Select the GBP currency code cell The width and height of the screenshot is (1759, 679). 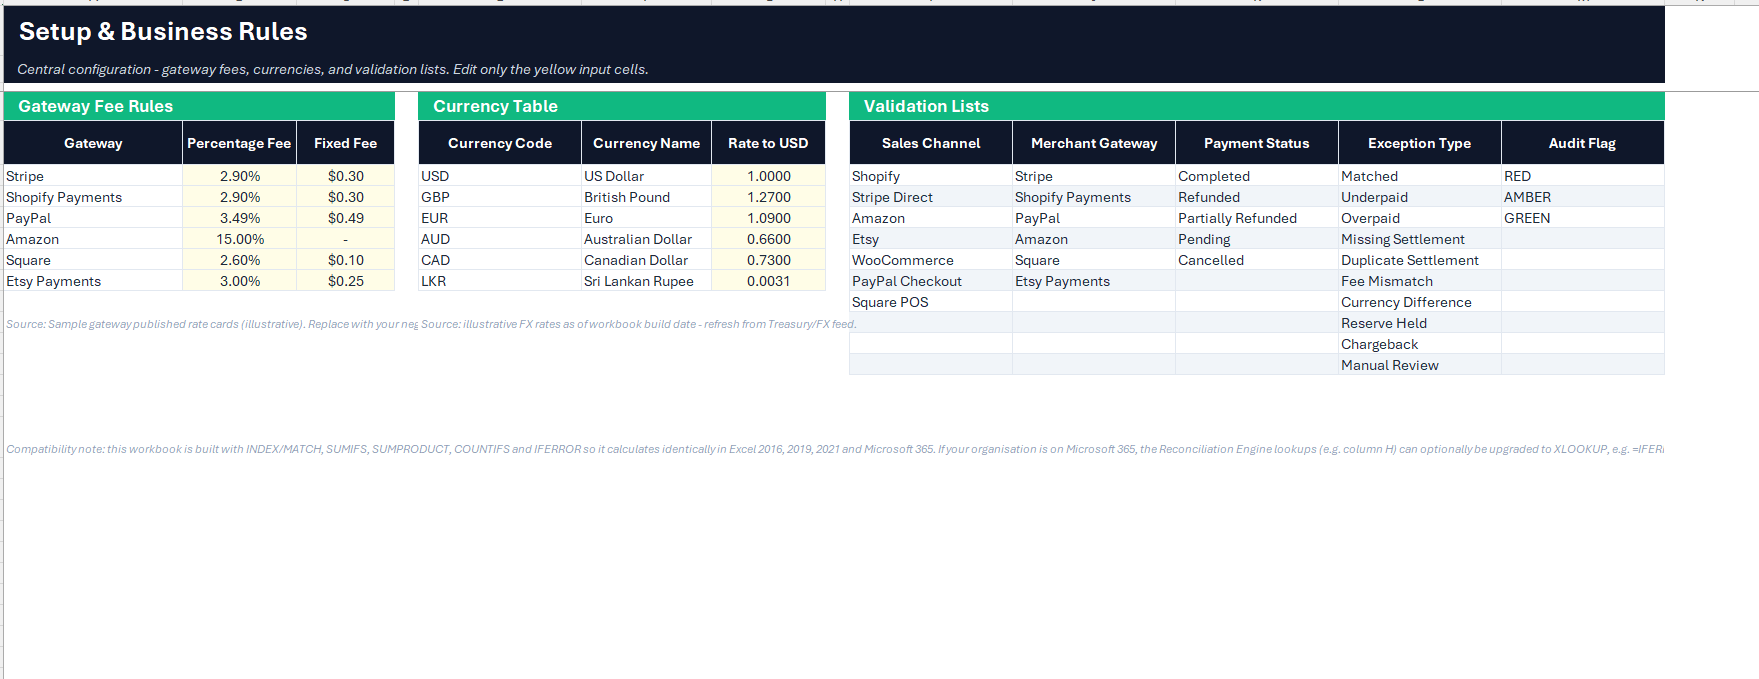coord(500,197)
